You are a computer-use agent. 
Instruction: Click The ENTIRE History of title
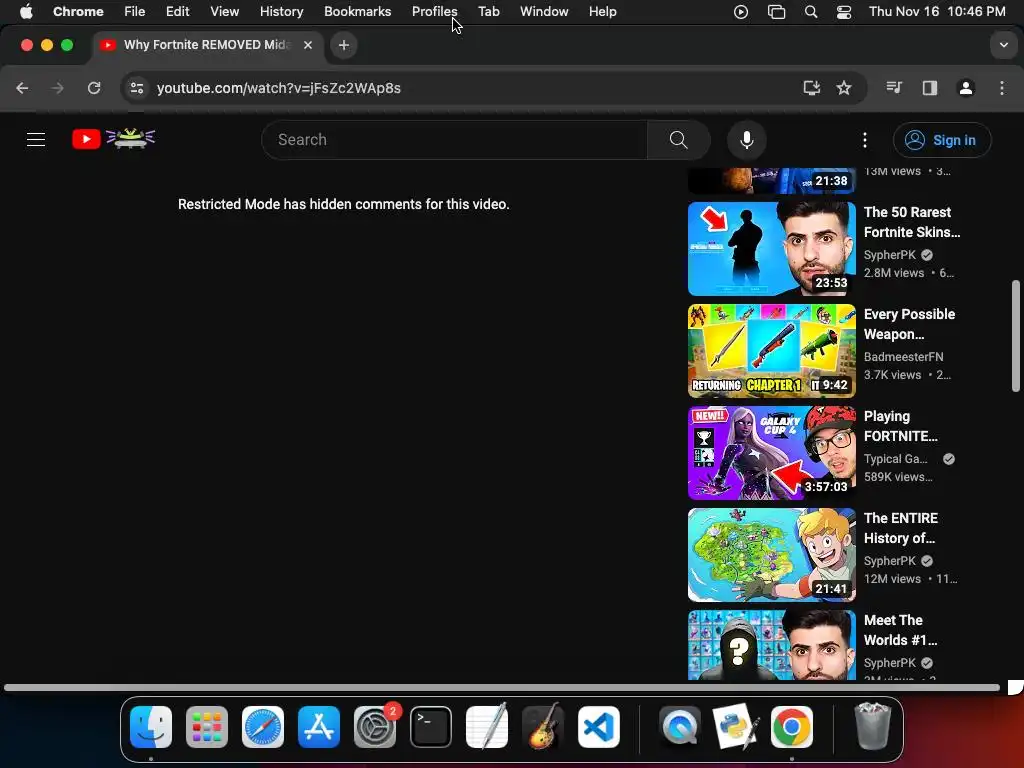[x=901, y=528]
